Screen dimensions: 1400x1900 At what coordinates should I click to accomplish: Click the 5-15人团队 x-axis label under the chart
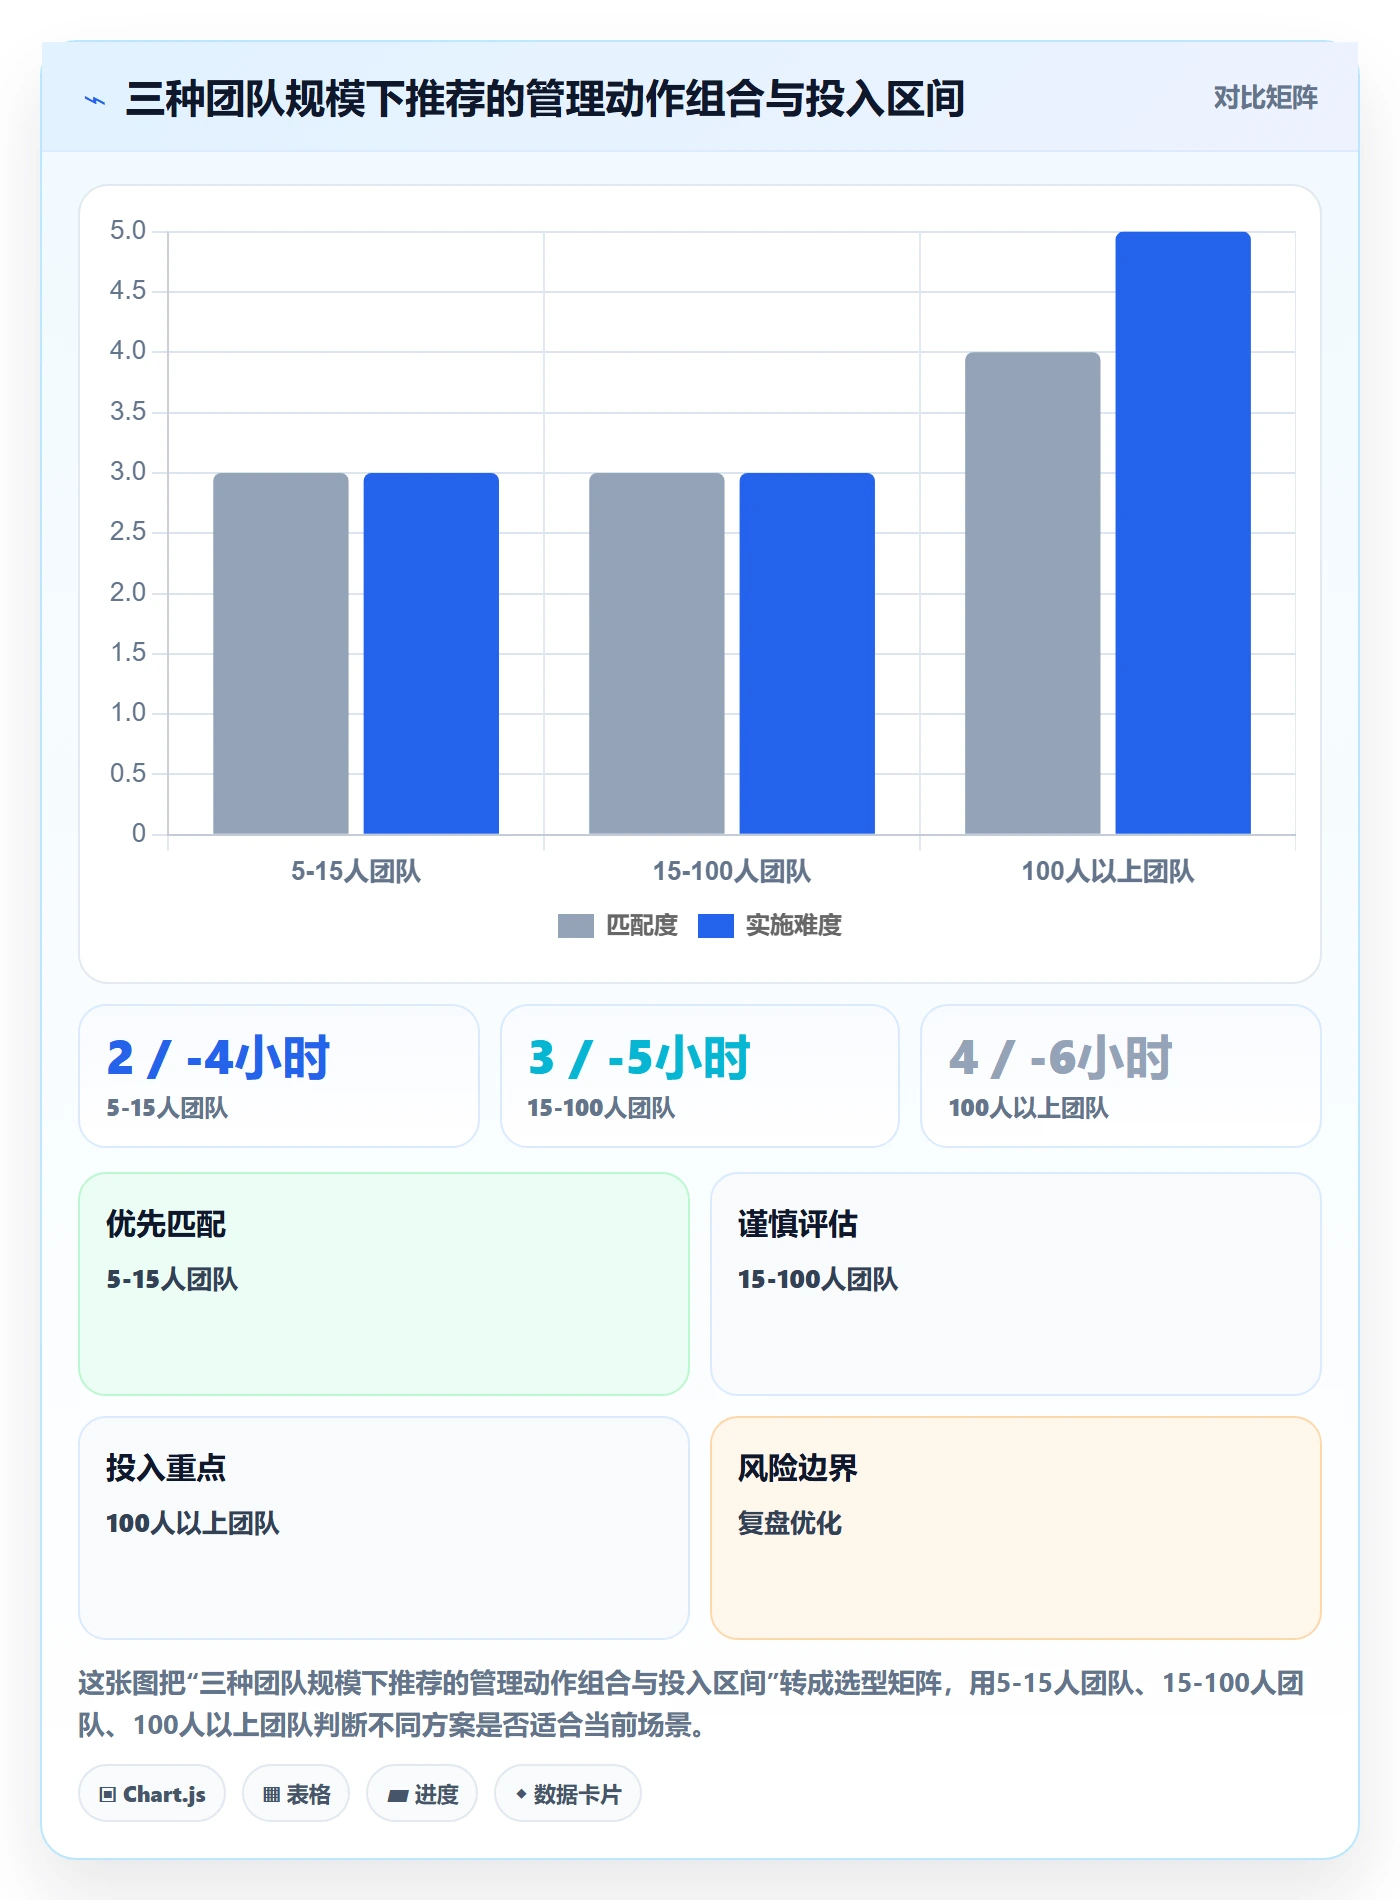coord(356,871)
